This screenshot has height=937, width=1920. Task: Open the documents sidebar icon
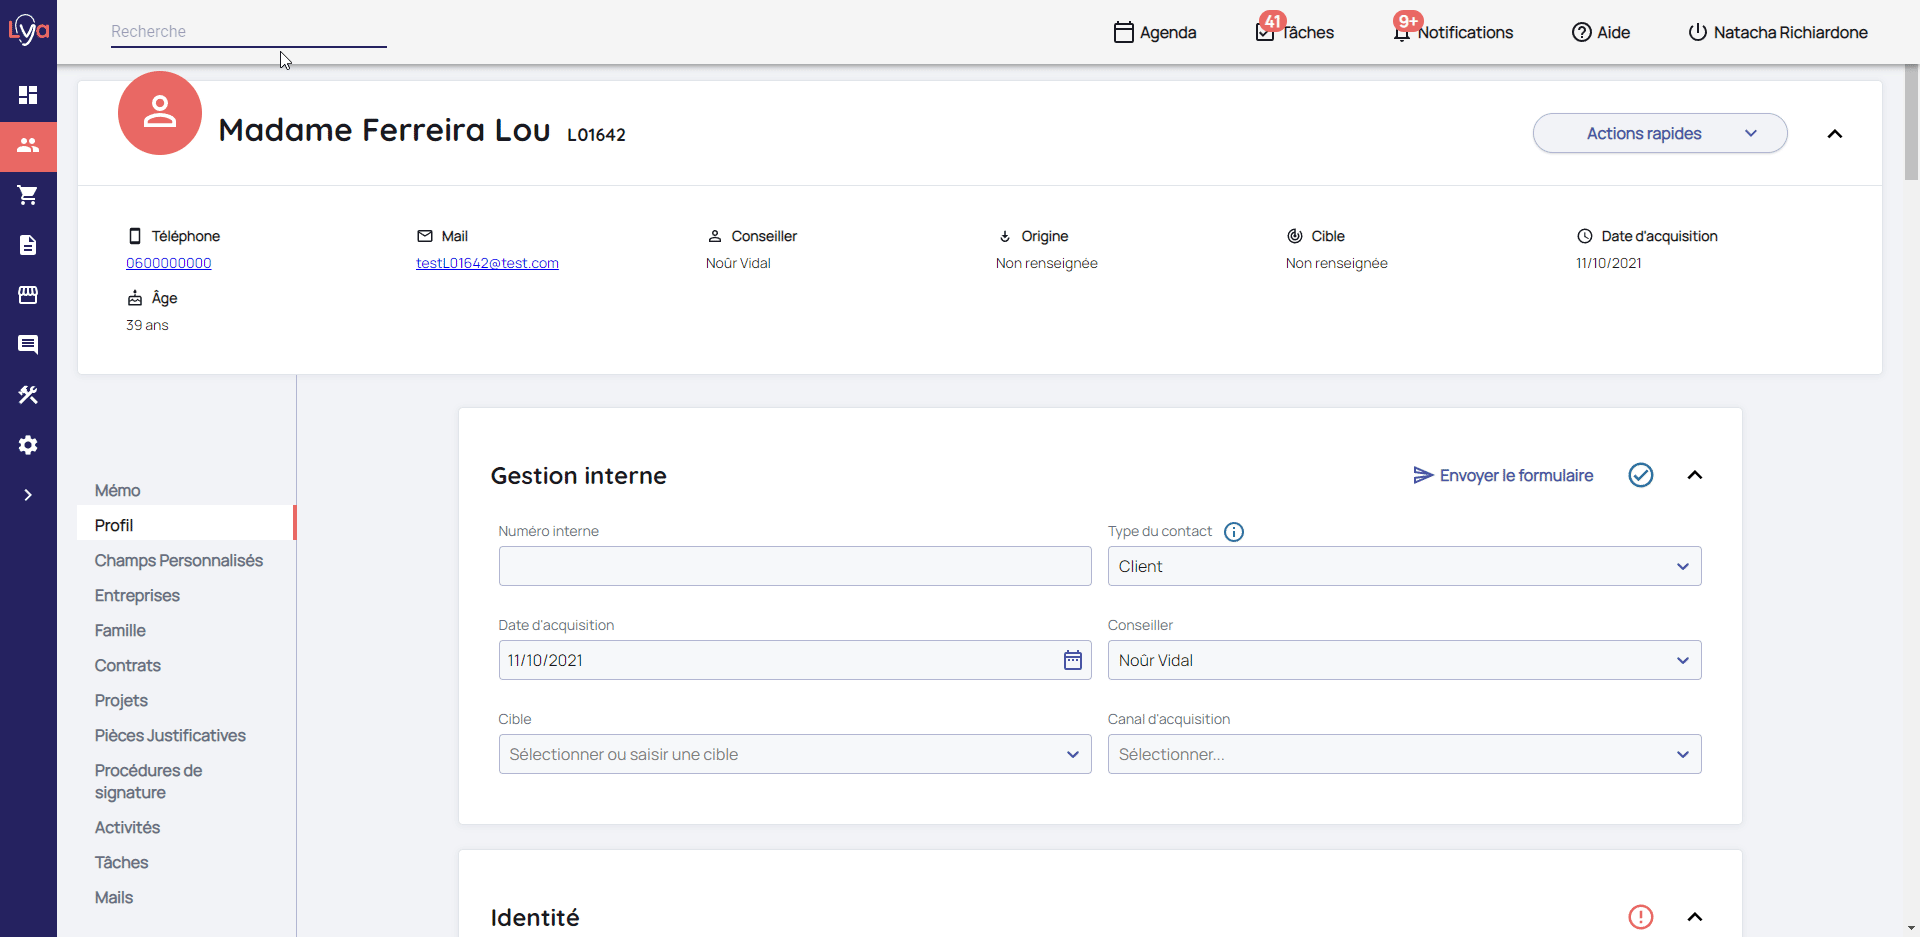click(x=28, y=245)
